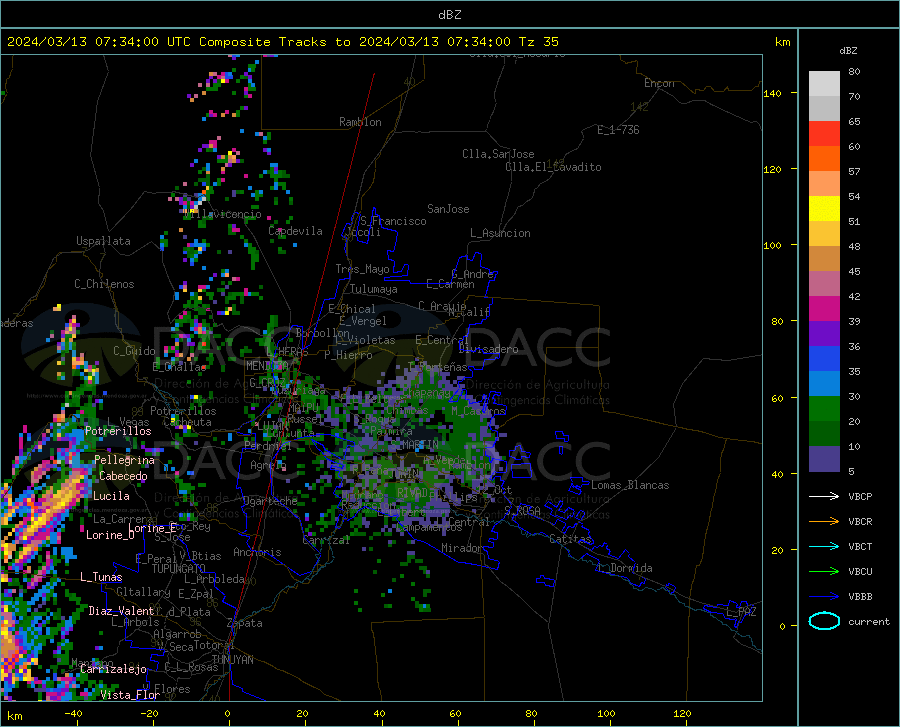Click the 'Mirador' map label
This screenshot has width=900, height=727.
click(462, 548)
